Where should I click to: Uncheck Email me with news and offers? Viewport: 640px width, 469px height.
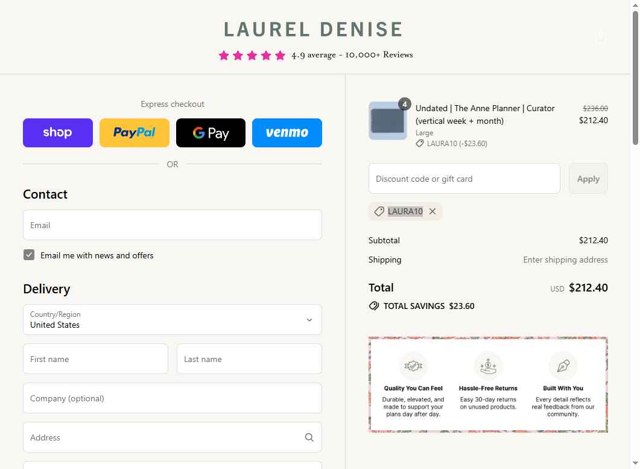coord(29,255)
